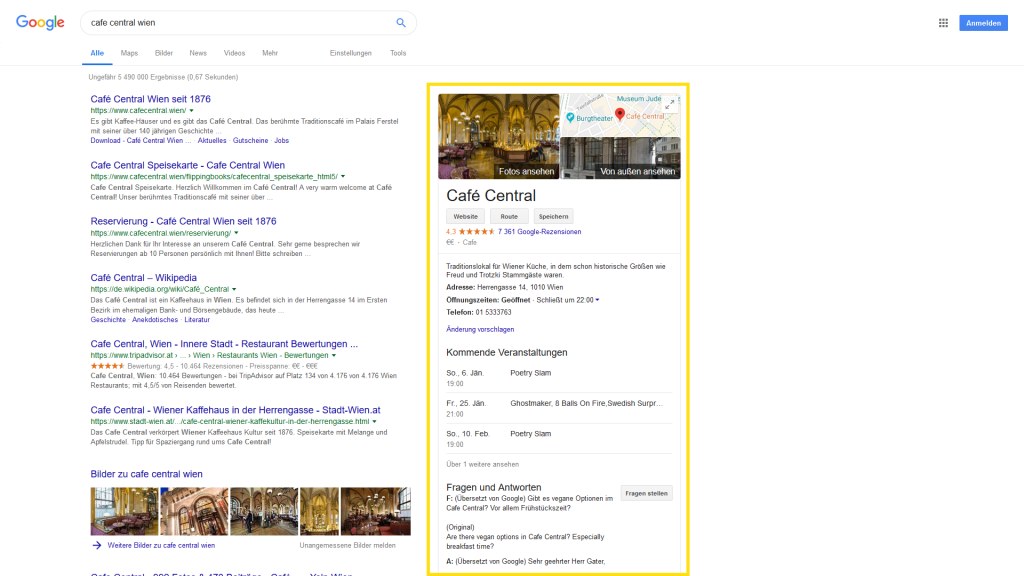This screenshot has height=576, width=1024.
Task: Click the Google logo
Action: [40, 23]
